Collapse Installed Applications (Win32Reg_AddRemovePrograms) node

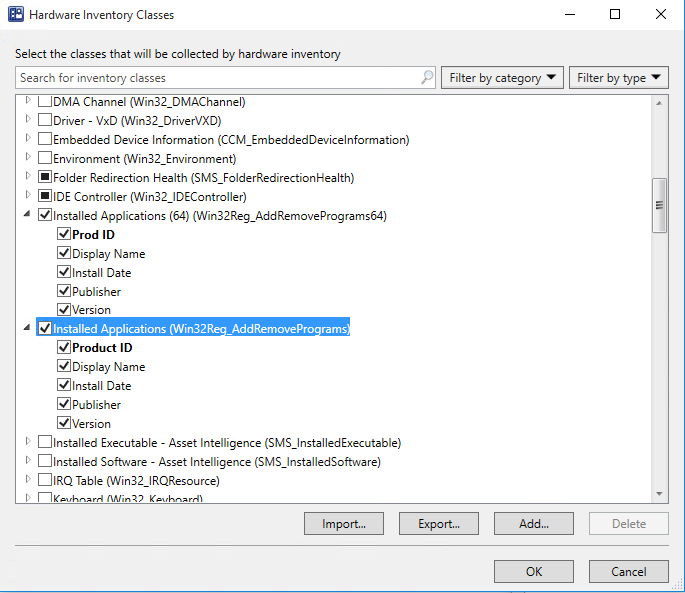[27, 327]
